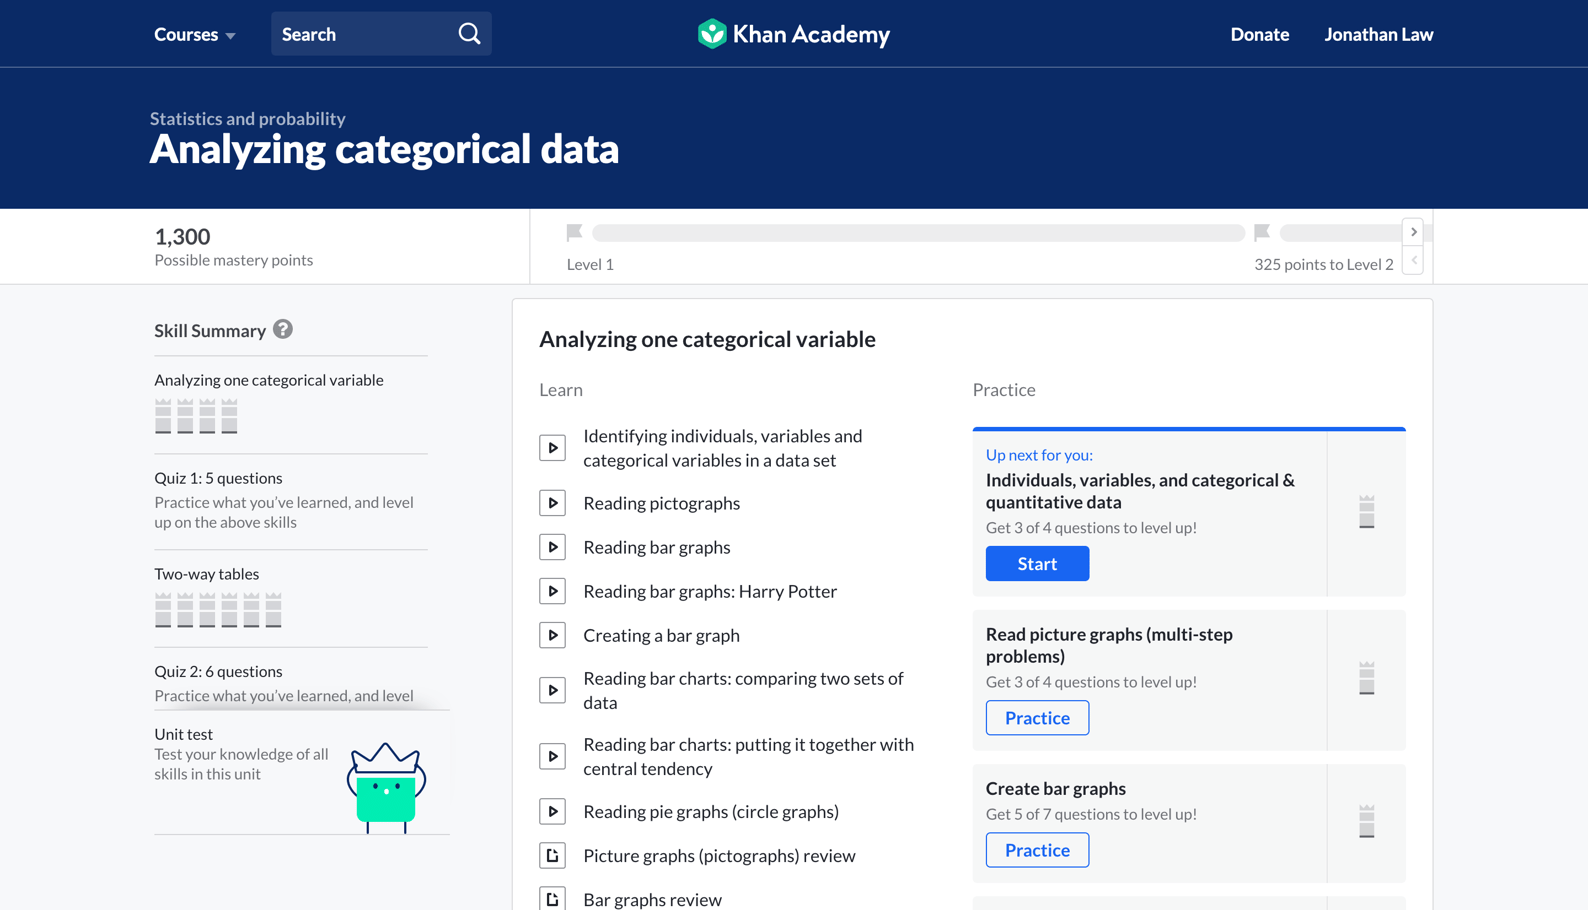
Task: Click the Khan Academy logo
Action: coord(793,34)
